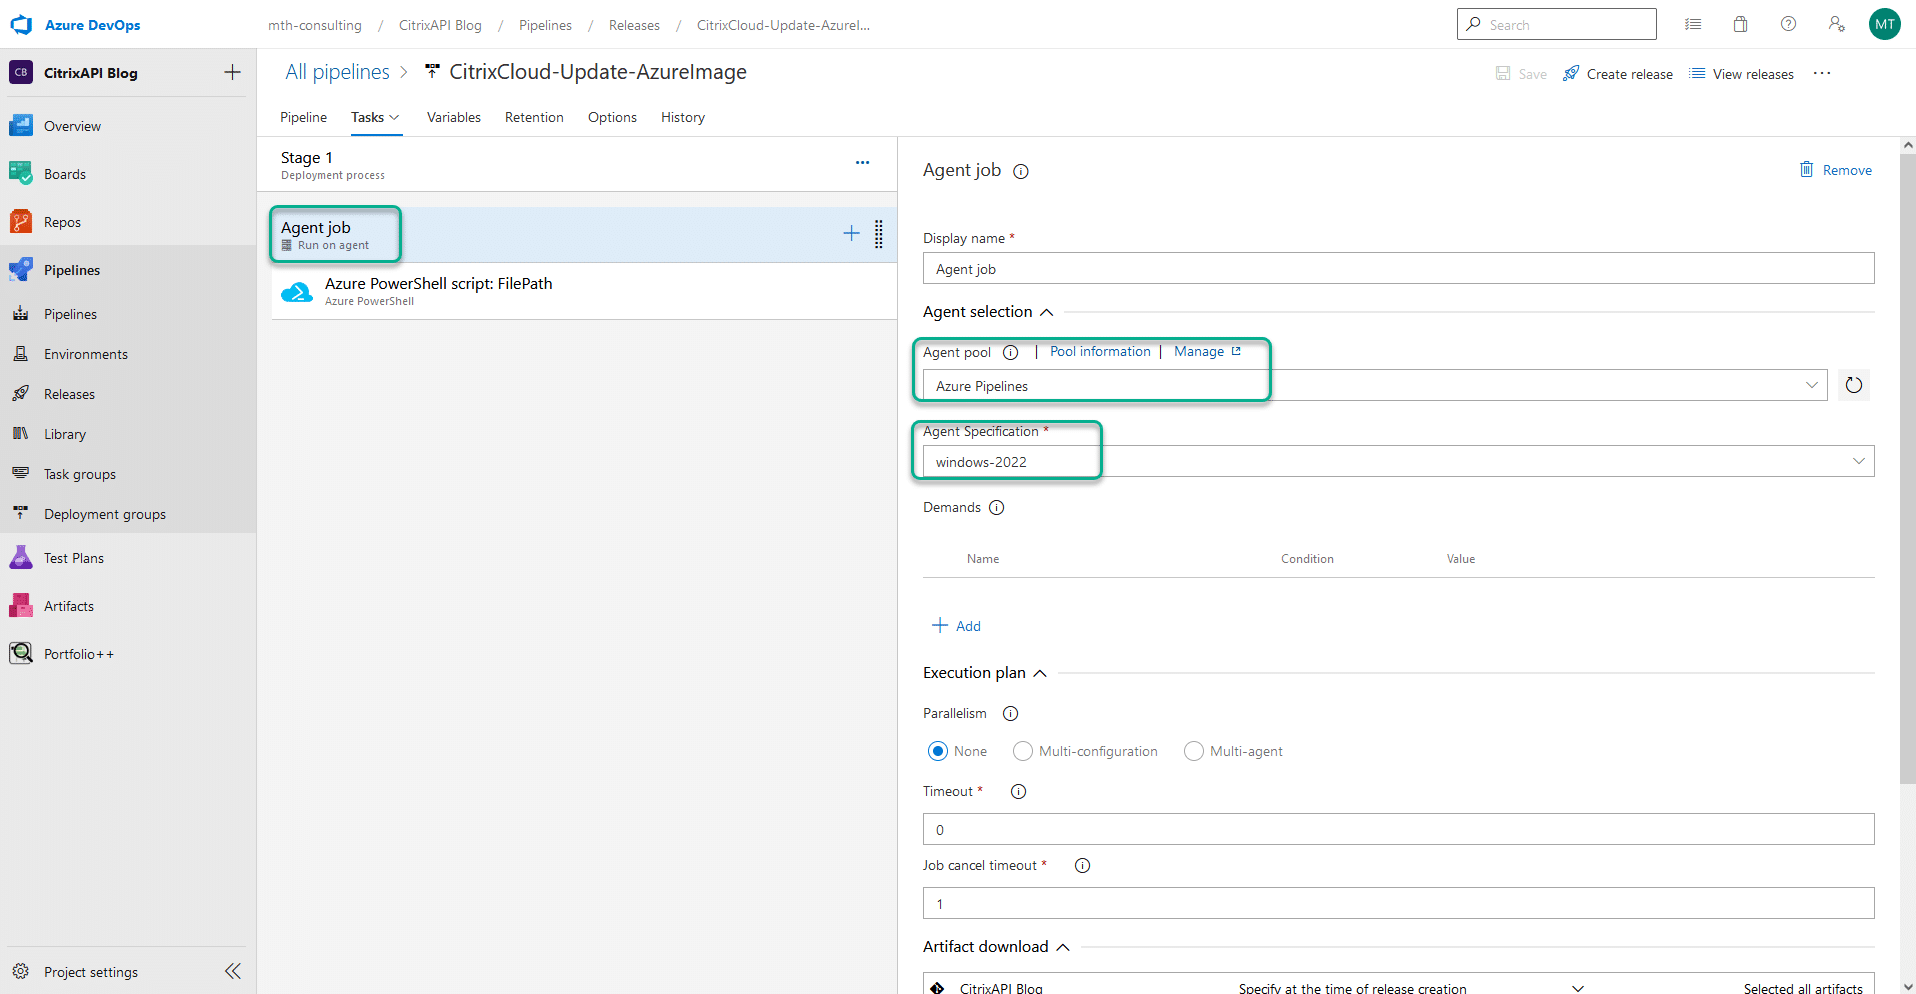1916x994 pixels.
Task: Click the Timeout input field
Action: (1399, 829)
